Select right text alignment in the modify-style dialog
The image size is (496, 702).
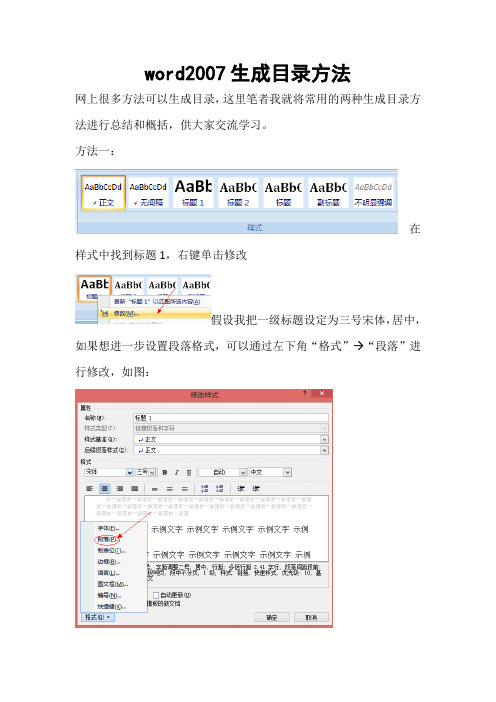(120, 488)
